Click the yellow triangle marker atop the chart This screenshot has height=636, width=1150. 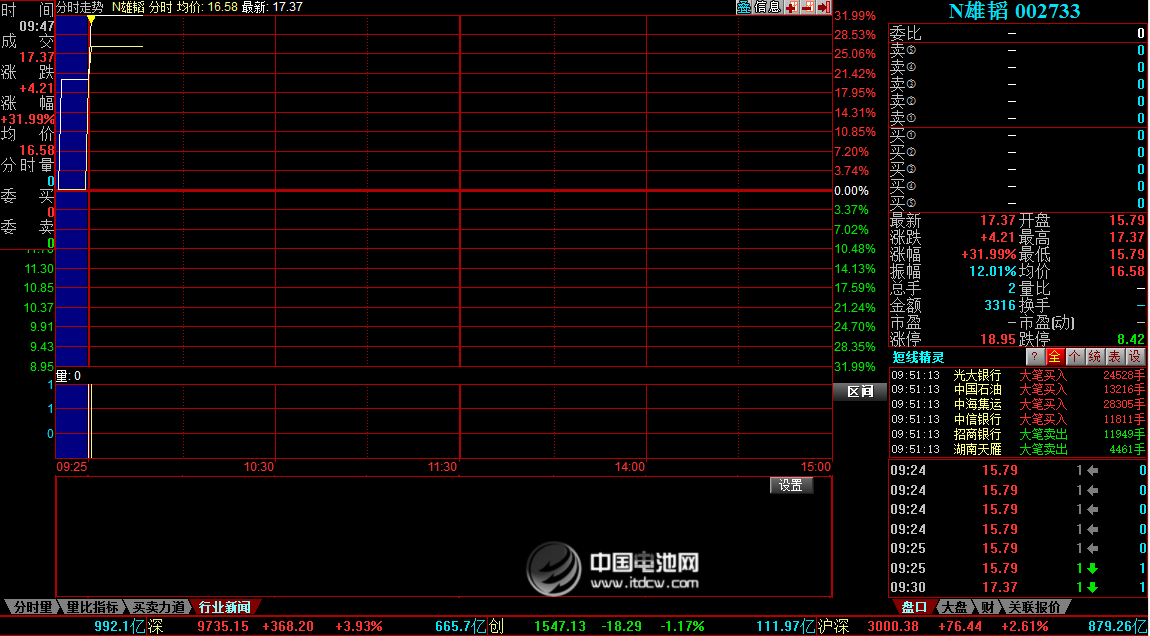[x=91, y=19]
